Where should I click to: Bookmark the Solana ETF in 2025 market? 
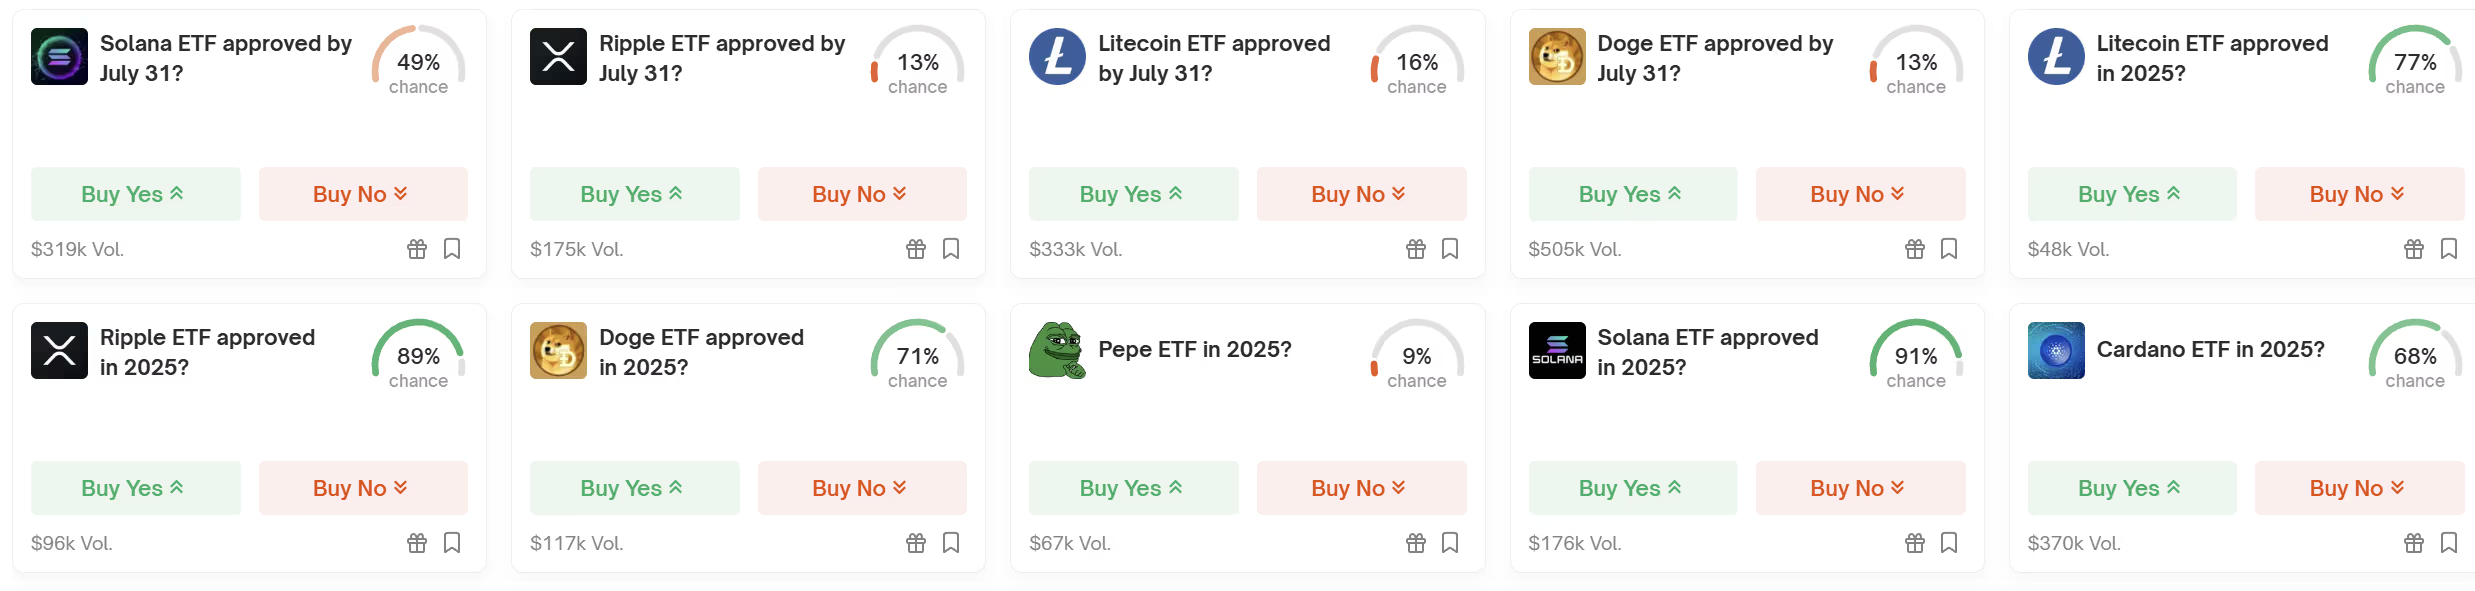click(x=1949, y=542)
